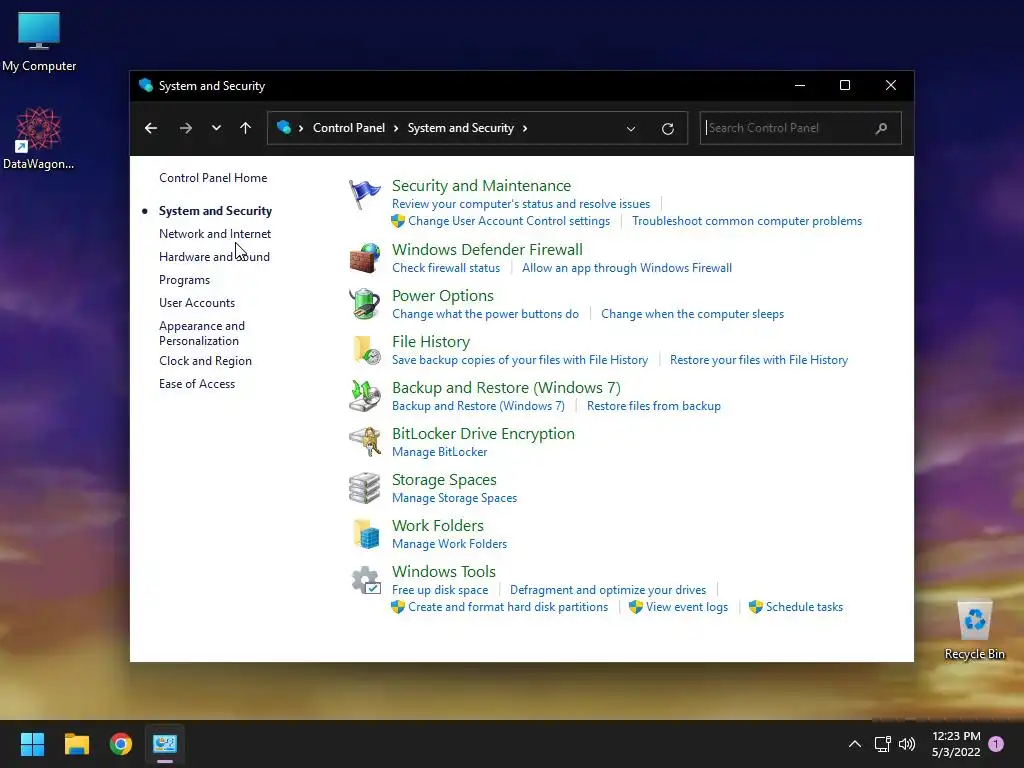1024x768 pixels.
Task: Click Restore files from backup link
Action: [654, 406]
